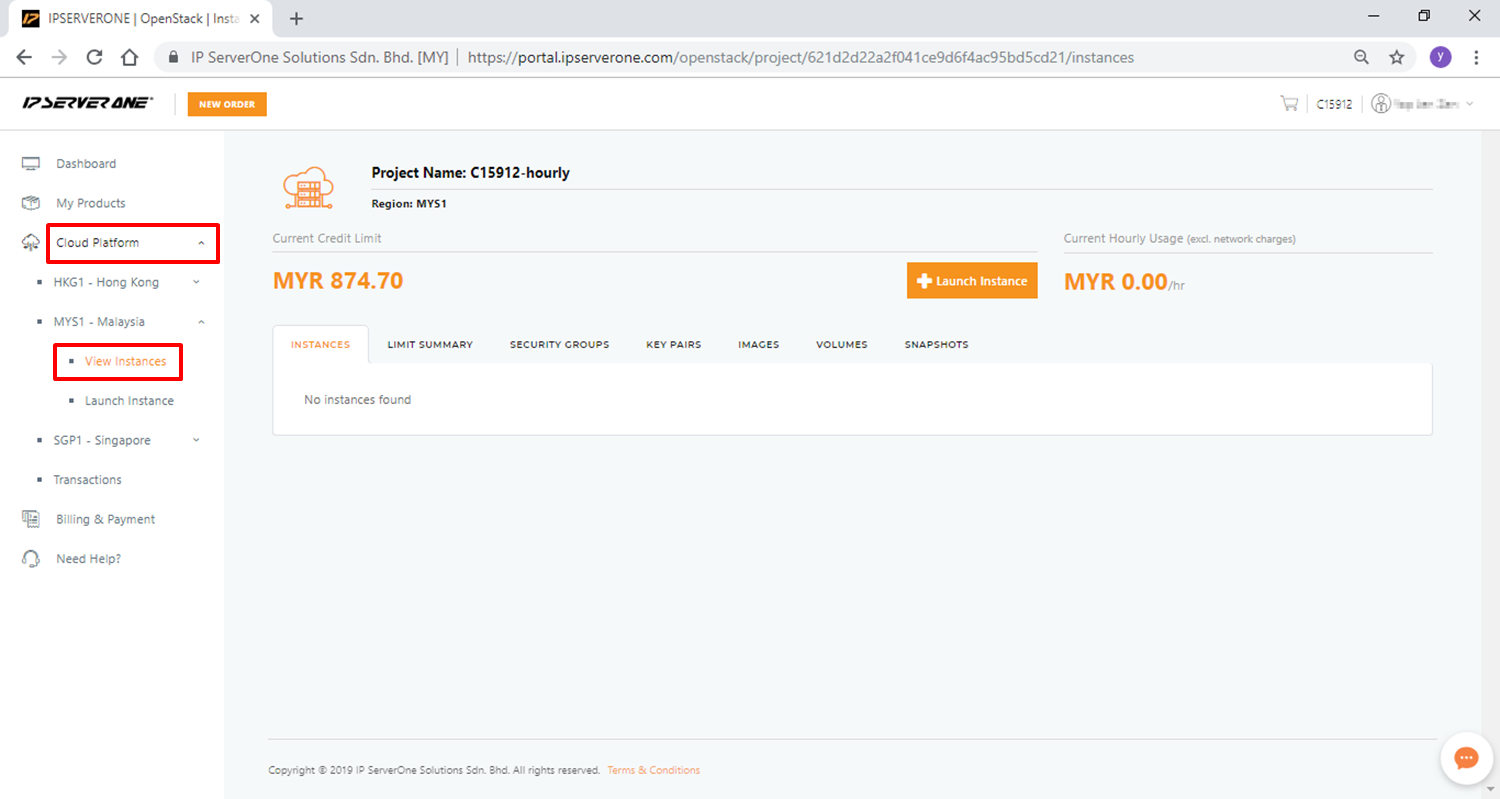Click credit amount MYR 874.70
This screenshot has width=1500, height=799.
[x=338, y=281]
